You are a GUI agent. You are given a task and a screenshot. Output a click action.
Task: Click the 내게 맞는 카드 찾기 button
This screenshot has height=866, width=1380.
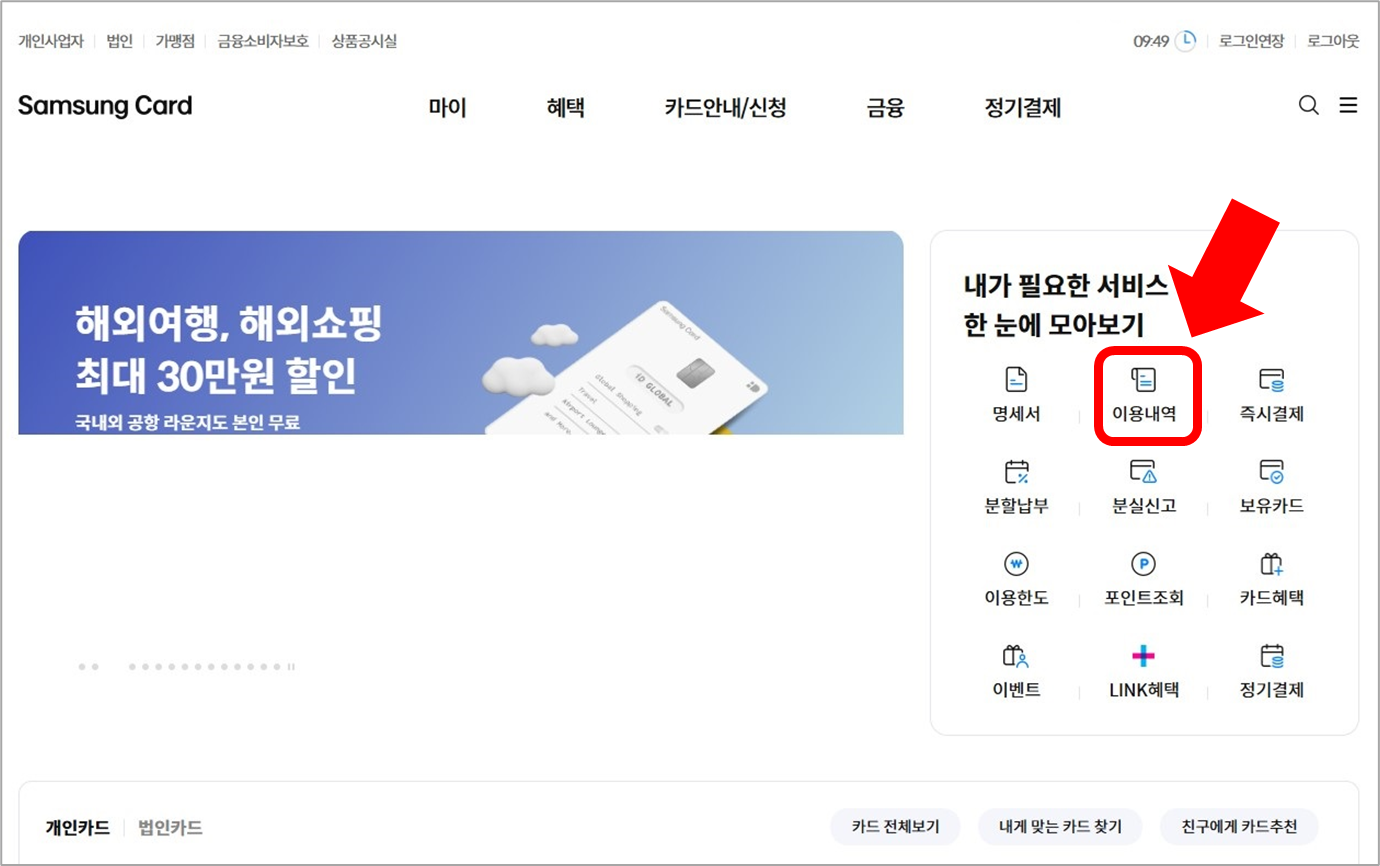(x=1060, y=827)
